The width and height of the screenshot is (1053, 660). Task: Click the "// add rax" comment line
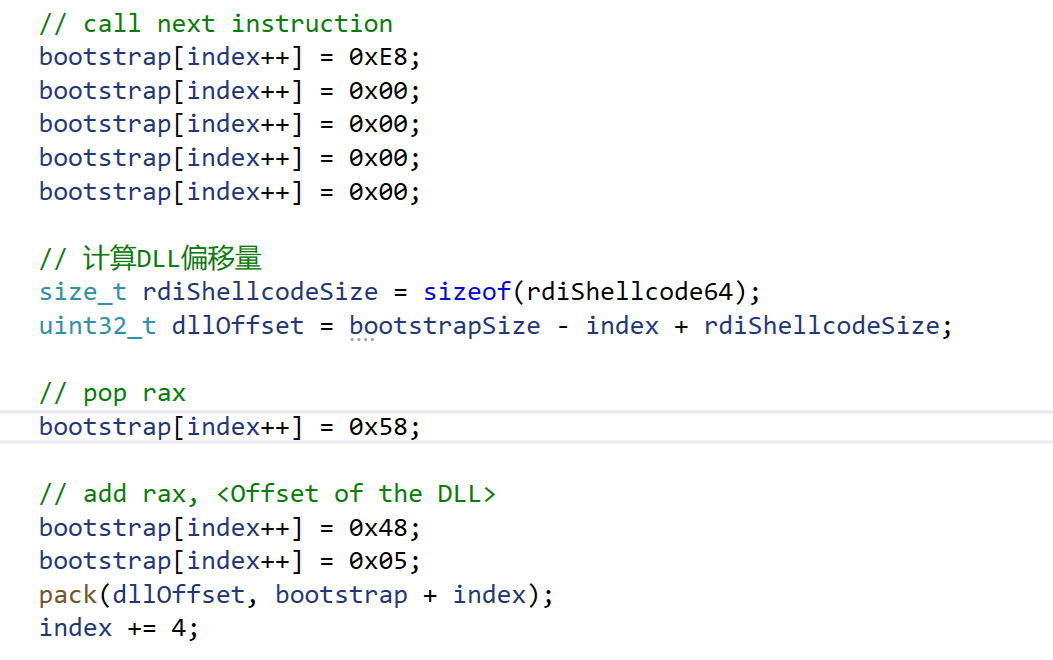[267, 494]
